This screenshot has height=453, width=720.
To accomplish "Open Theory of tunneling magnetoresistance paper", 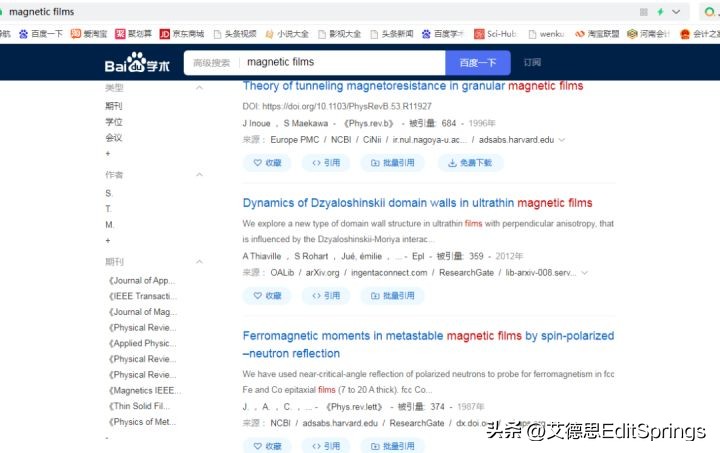I will (x=413, y=86).
